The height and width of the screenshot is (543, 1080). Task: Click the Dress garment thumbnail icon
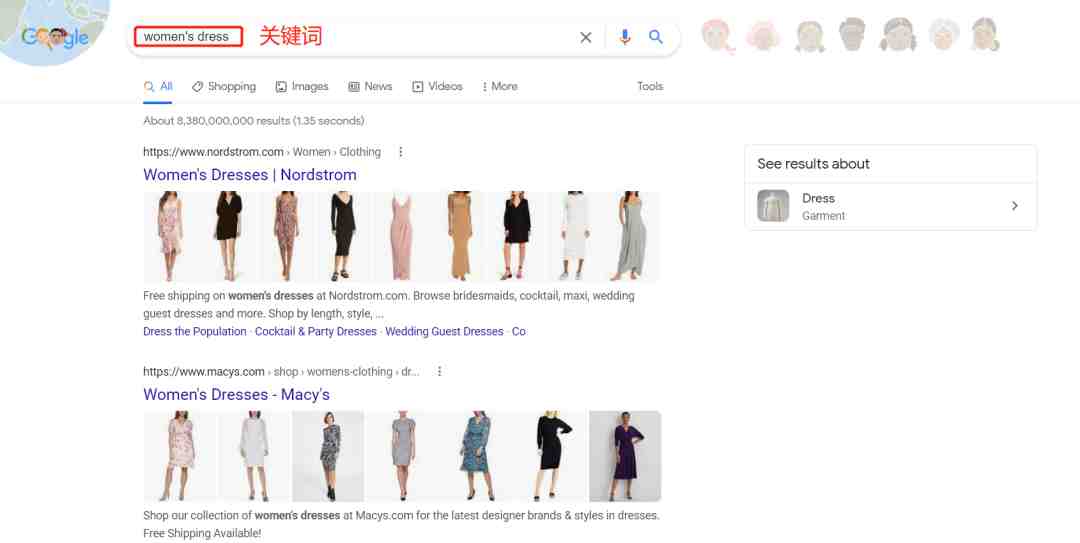click(x=773, y=206)
